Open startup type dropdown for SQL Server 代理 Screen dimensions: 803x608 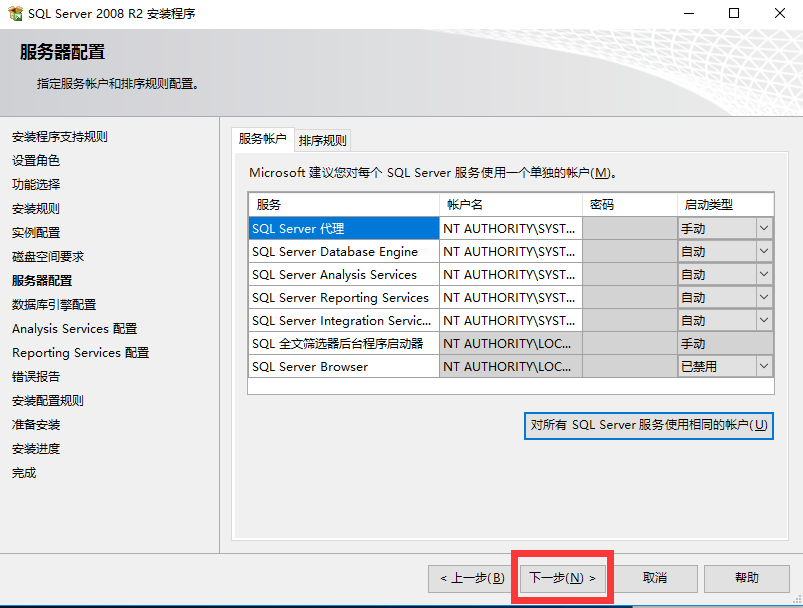(x=762, y=228)
